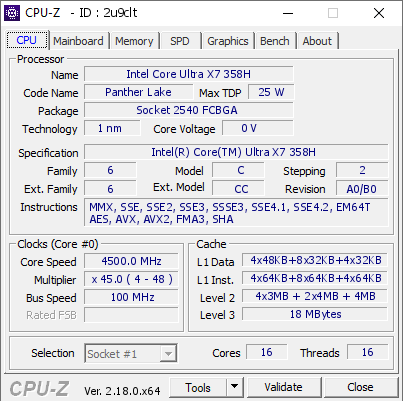The width and height of the screenshot is (403, 401).
Task: Open the Socket #1 selection combo box
Action: (131, 353)
